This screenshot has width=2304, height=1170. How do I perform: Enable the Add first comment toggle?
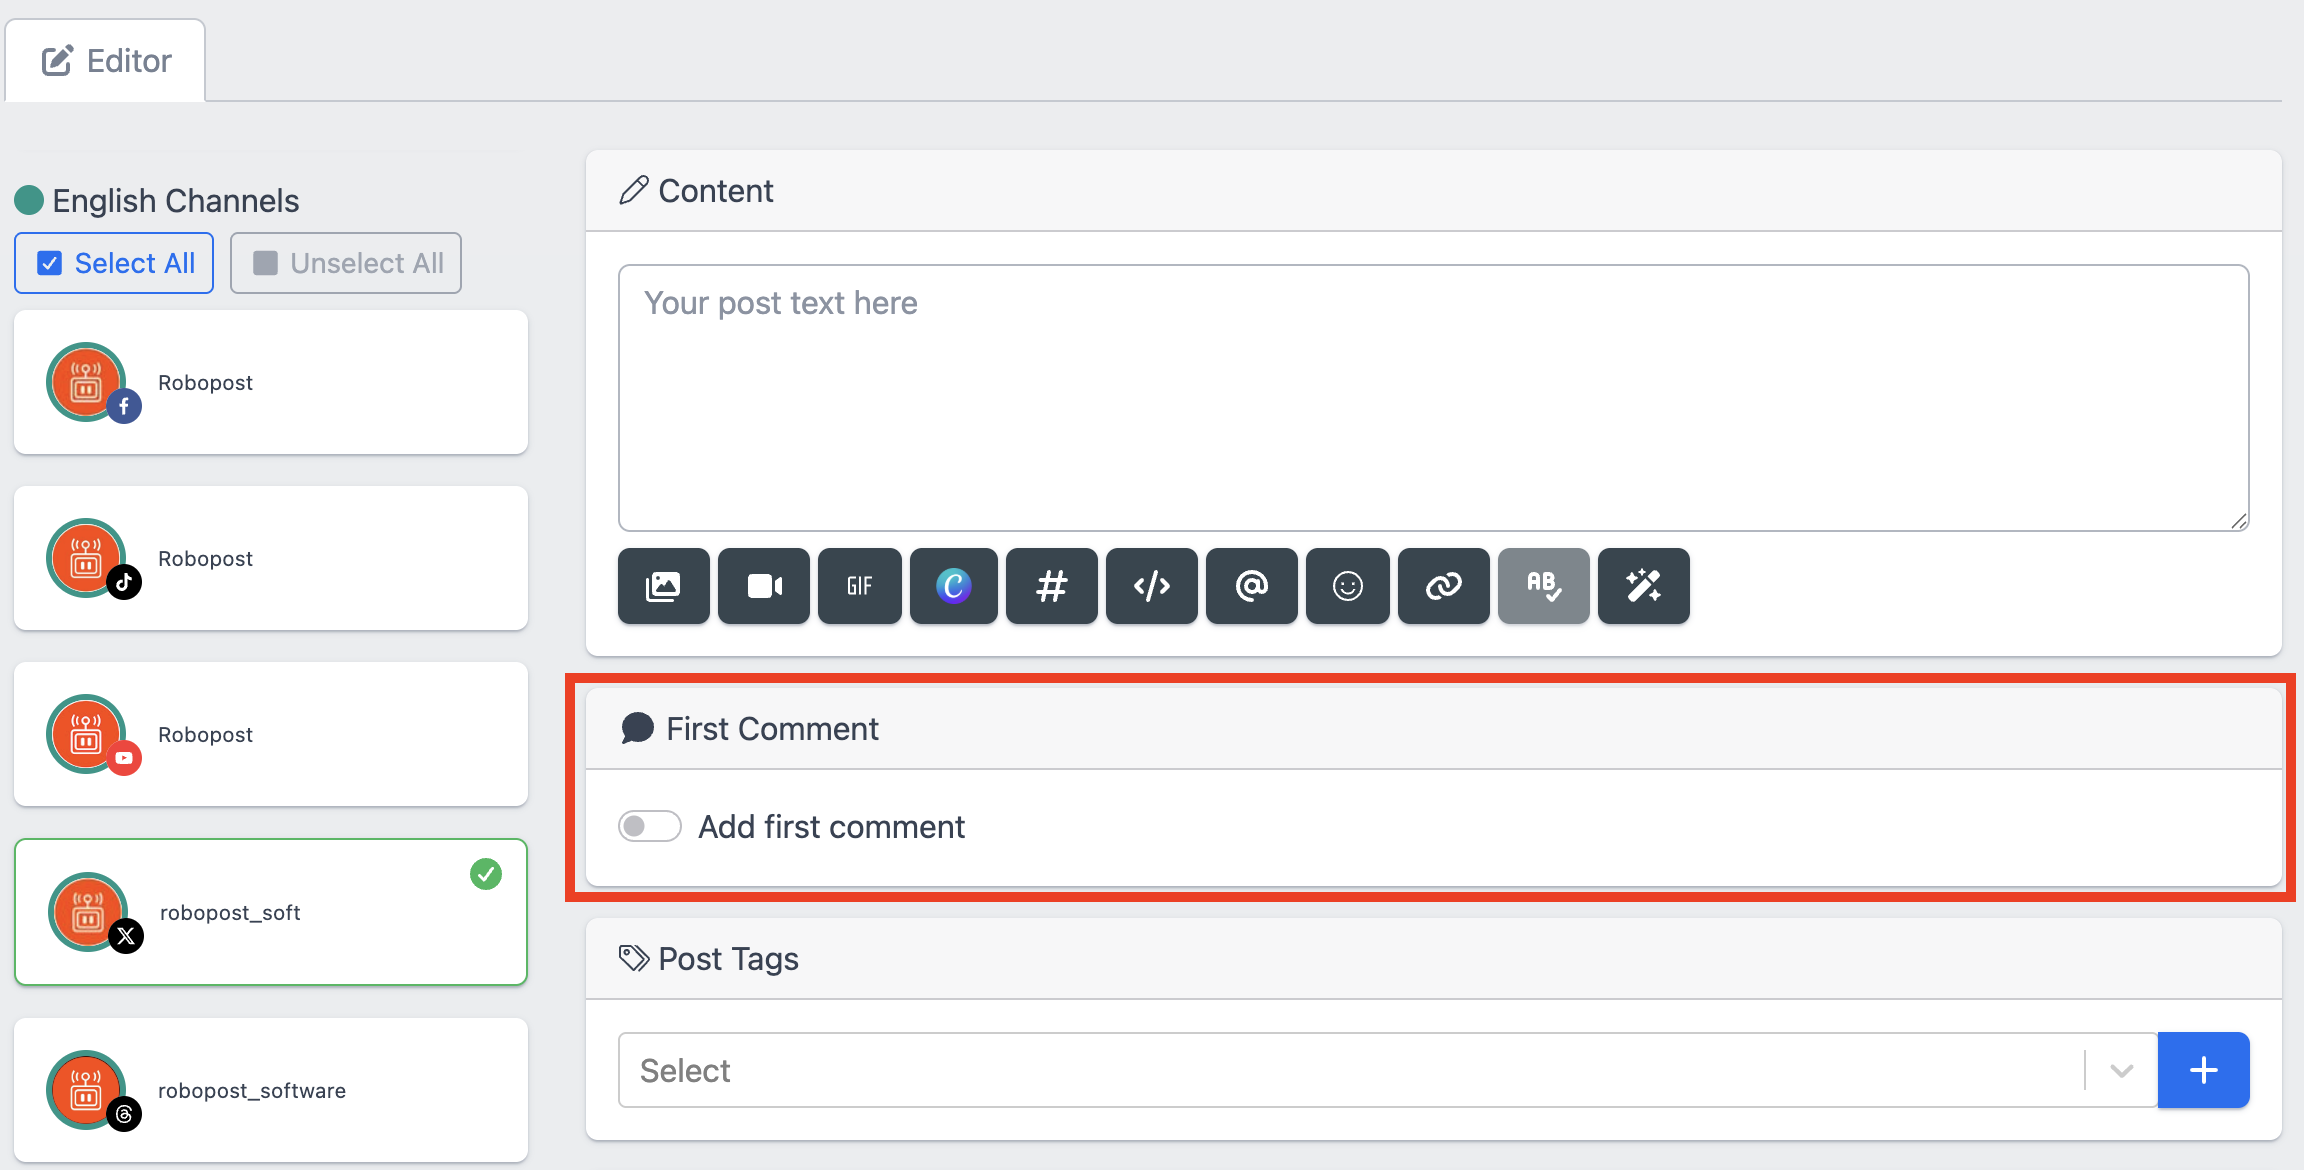(x=650, y=827)
